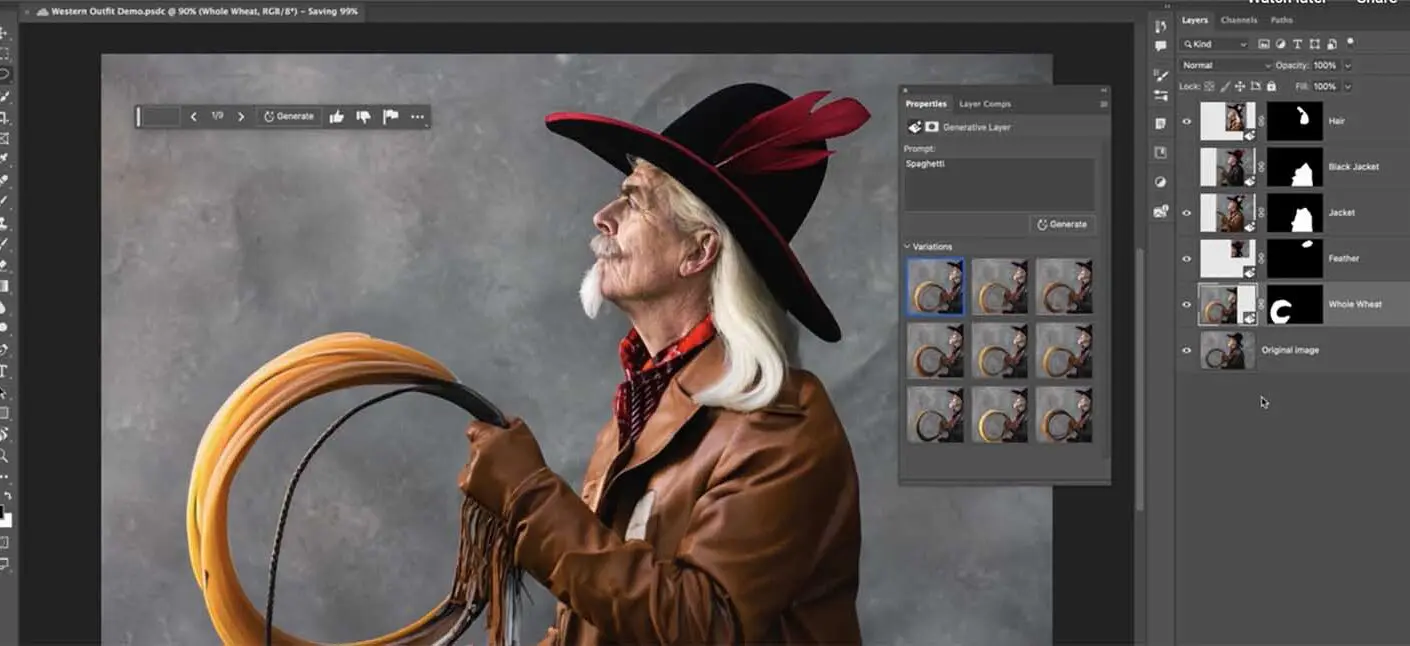
Task: Open the Layer Comps tab
Action: point(984,104)
